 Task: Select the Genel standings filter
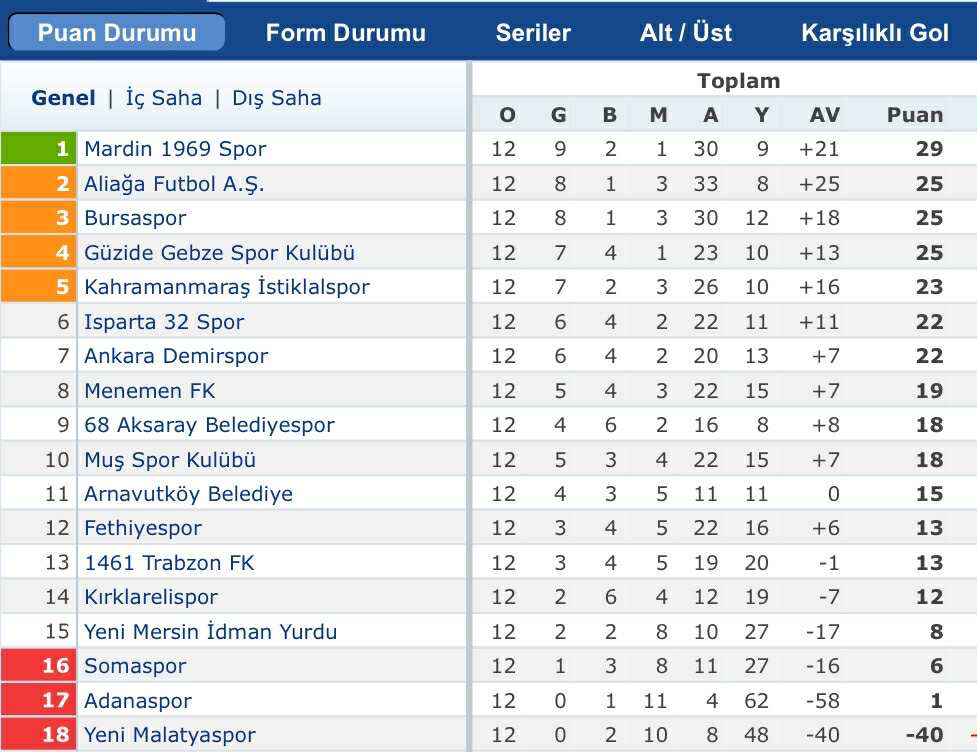click(63, 98)
